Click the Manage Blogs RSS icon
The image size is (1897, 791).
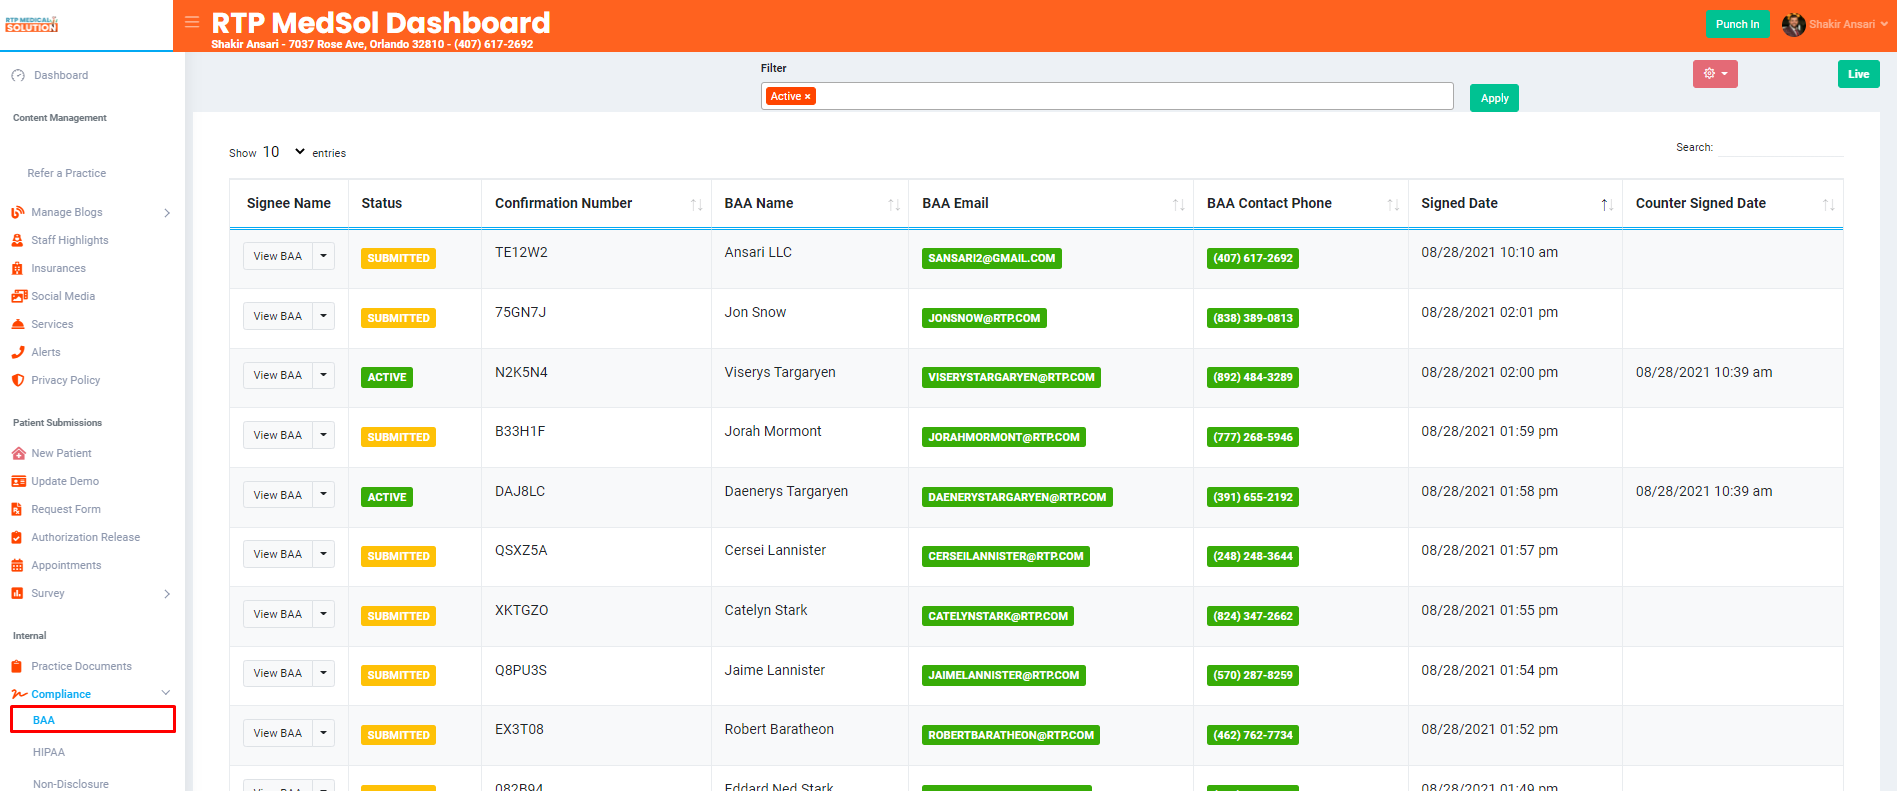tap(18, 212)
